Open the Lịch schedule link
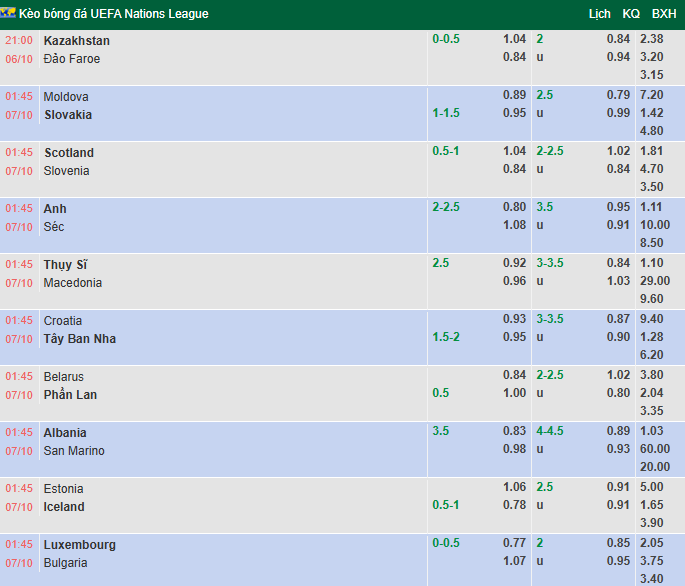 point(599,14)
